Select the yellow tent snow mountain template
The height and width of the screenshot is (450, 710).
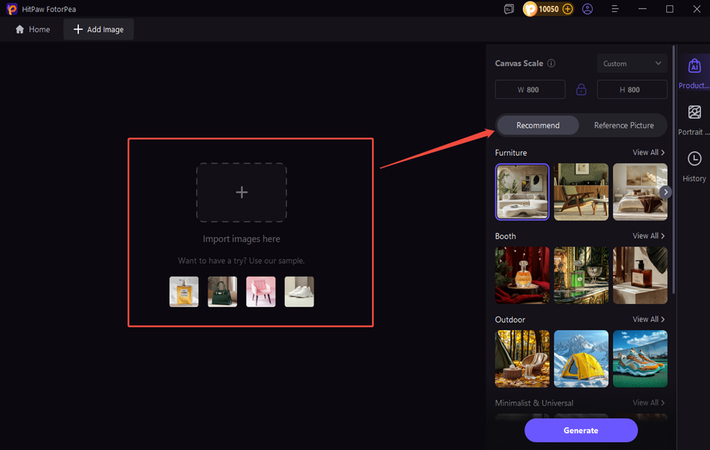click(581, 359)
